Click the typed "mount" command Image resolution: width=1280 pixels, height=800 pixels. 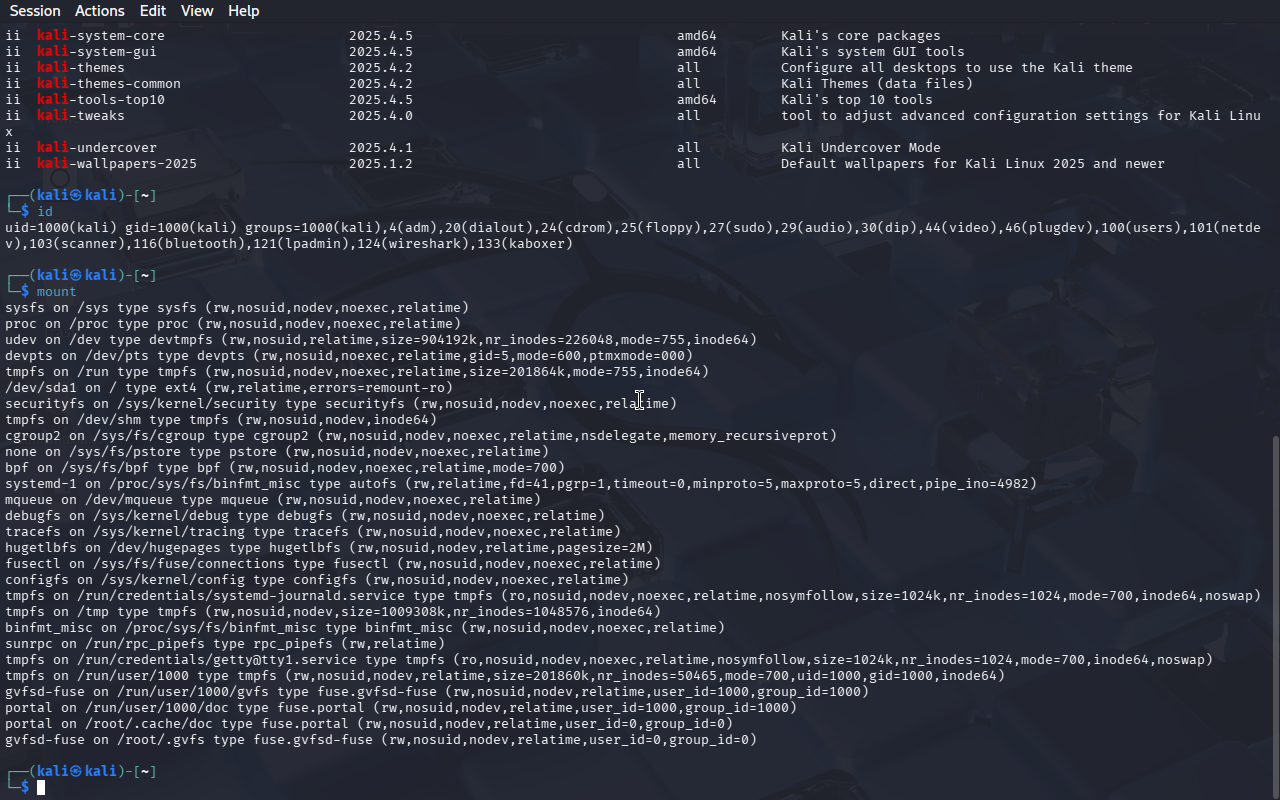57,292
